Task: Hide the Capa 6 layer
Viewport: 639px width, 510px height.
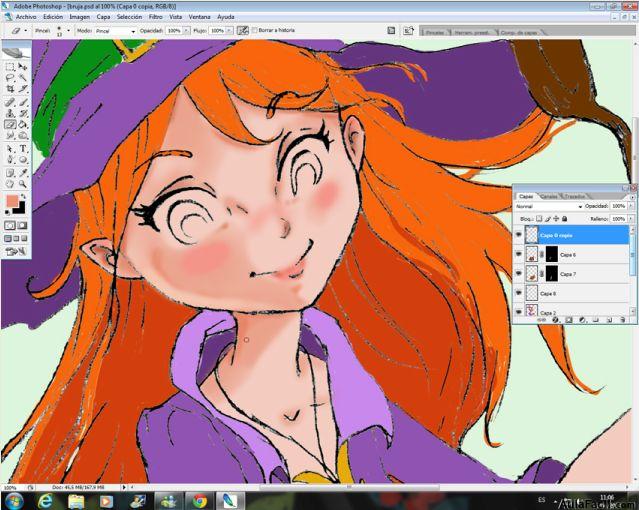Action: pos(518,254)
